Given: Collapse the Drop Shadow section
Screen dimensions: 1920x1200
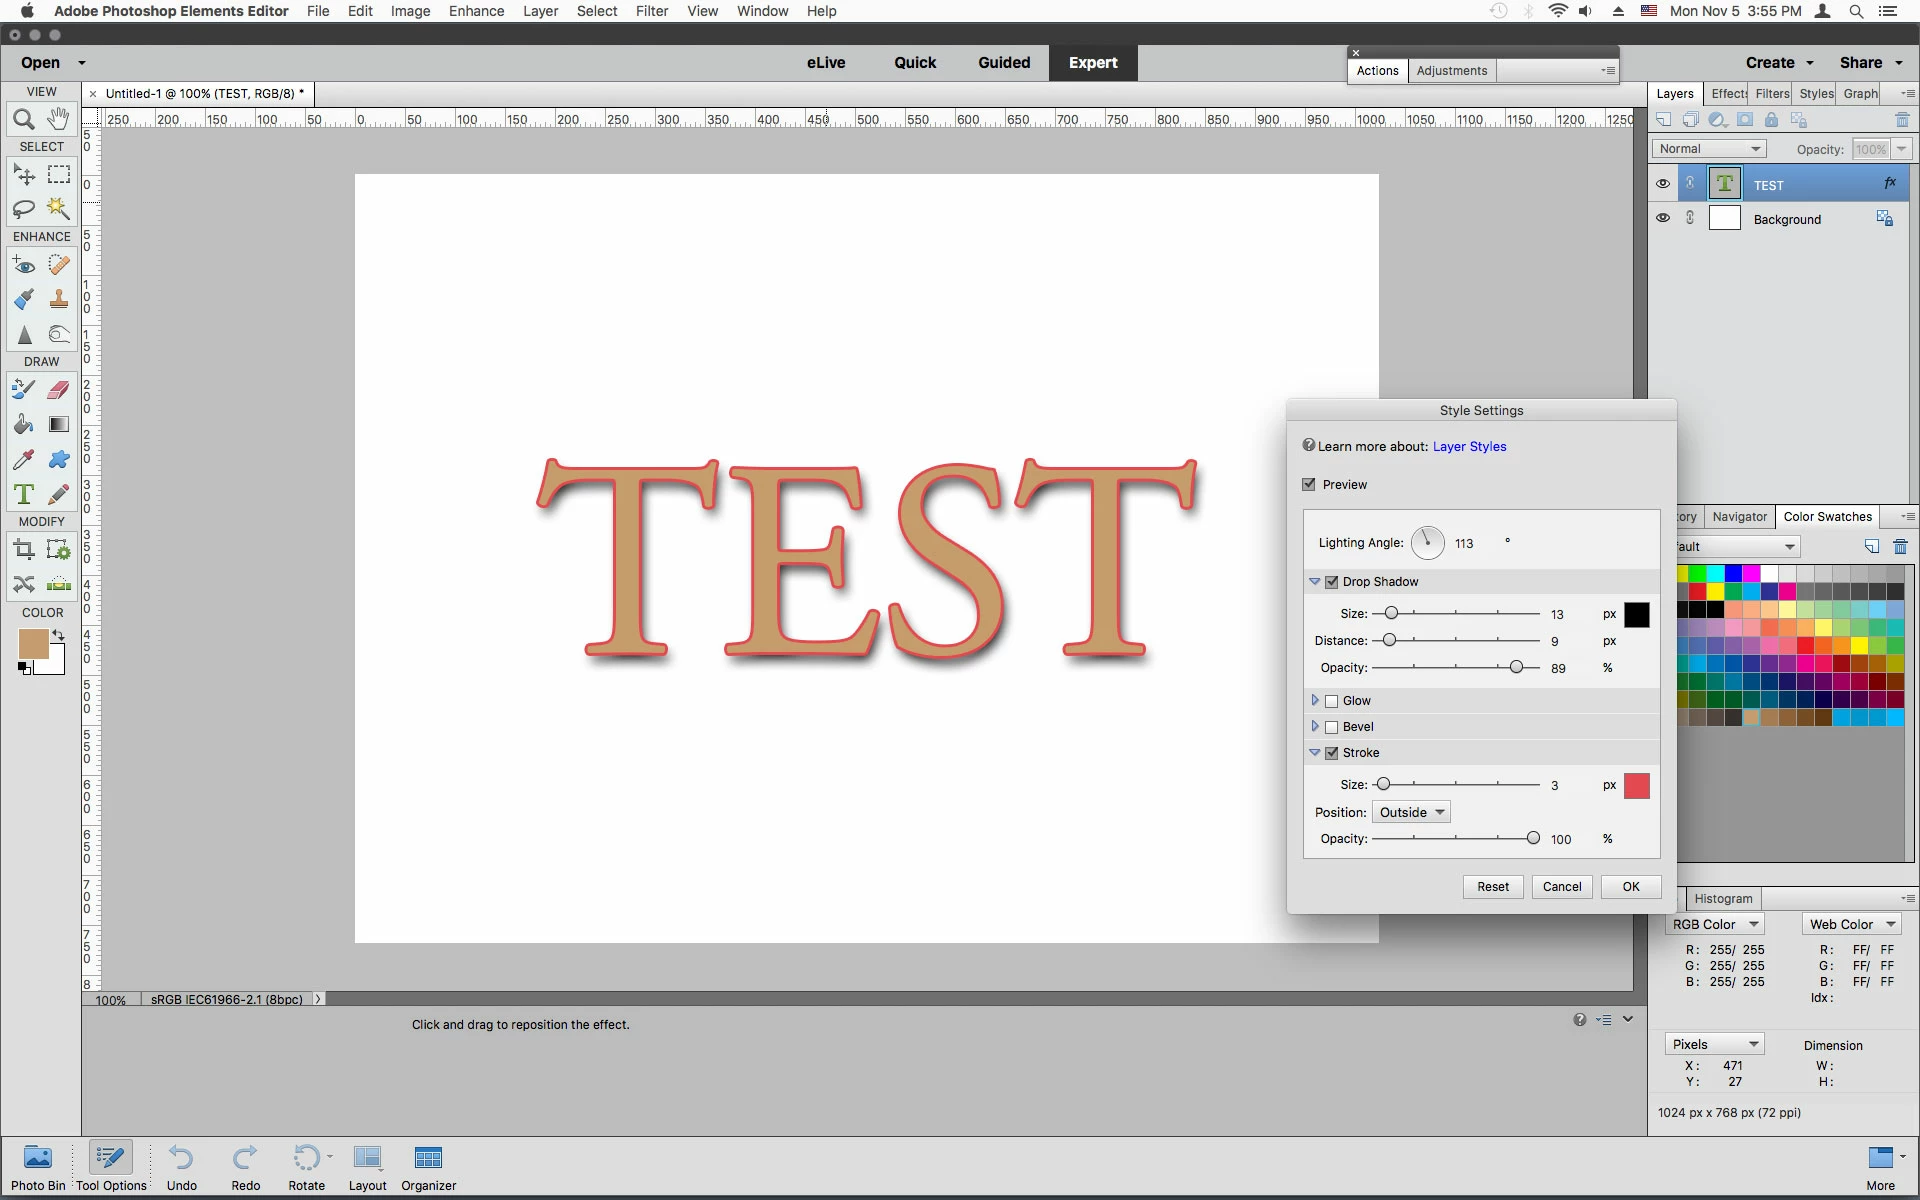Looking at the screenshot, I should coord(1314,581).
